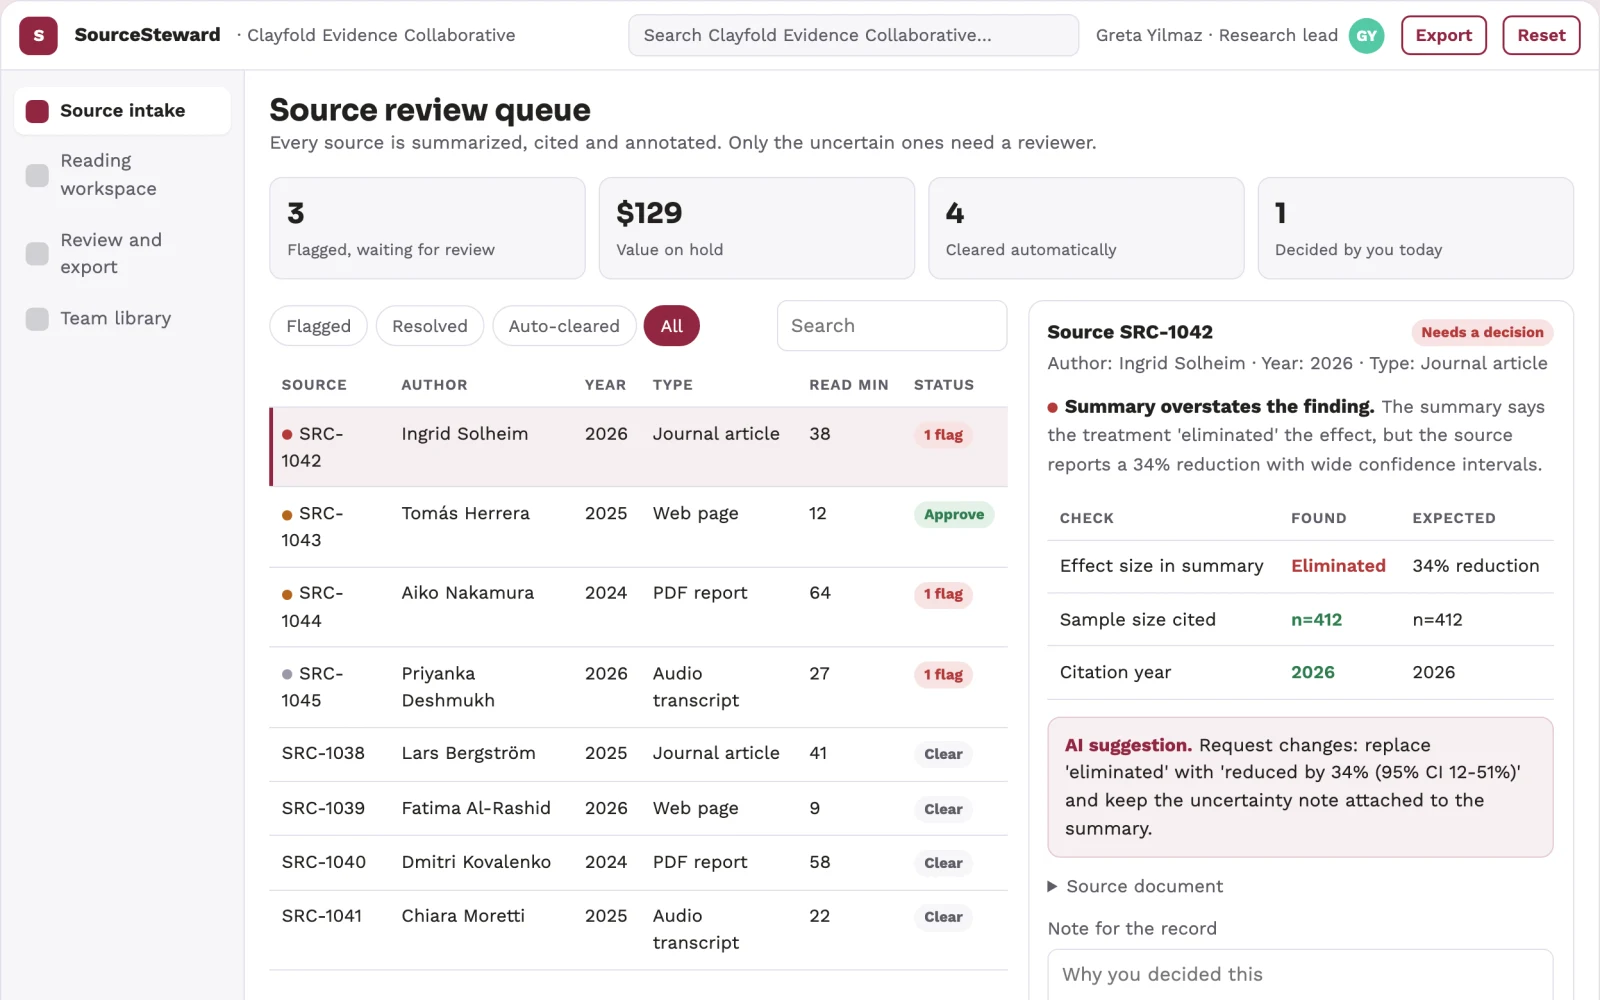
Task: Select the SRC-1042 row
Action: (x=638, y=447)
